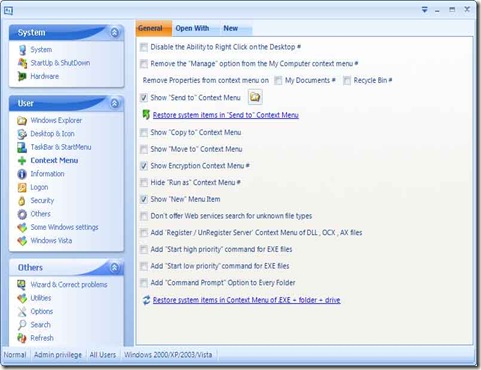Click the System monitor icon in sidebar
Viewport: 481px width, 370px height.
coord(22,50)
